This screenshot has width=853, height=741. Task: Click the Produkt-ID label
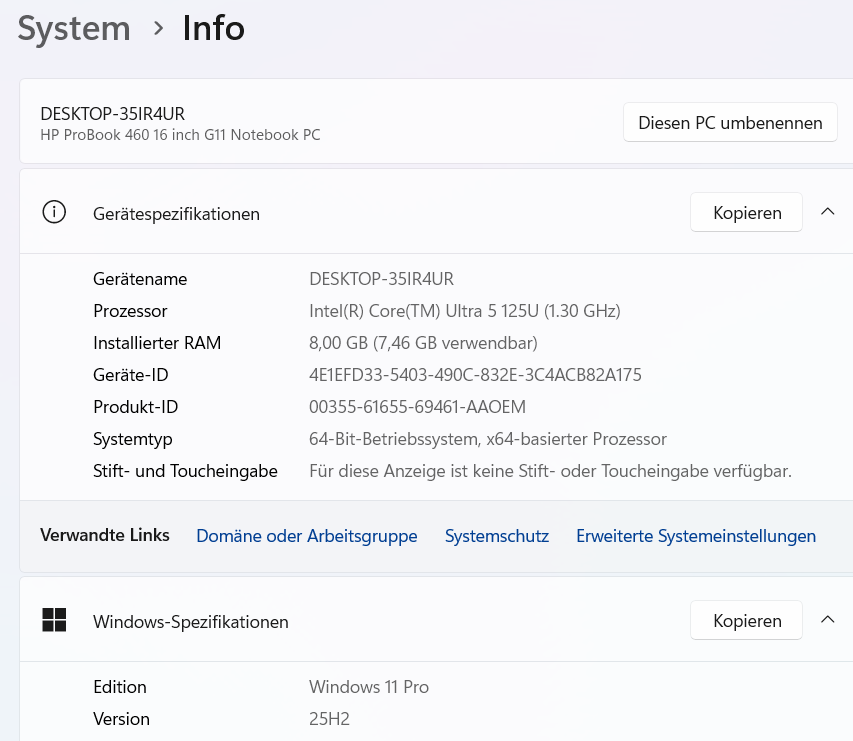(x=135, y=407)
